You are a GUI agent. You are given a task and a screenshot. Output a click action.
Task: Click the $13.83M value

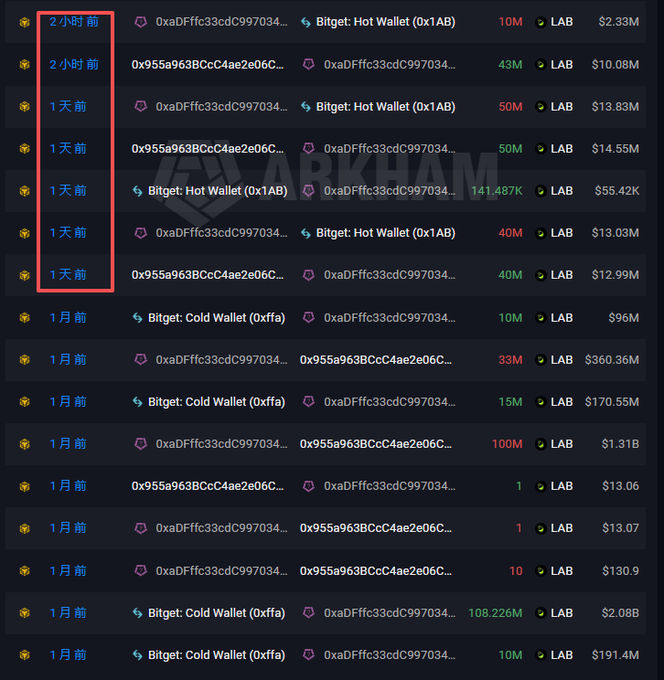click(x=615, y=107)
